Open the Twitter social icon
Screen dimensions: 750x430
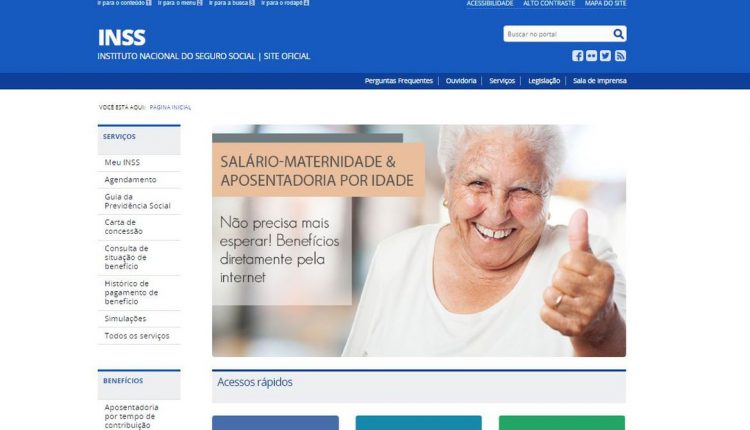click(x=605, y=56)
